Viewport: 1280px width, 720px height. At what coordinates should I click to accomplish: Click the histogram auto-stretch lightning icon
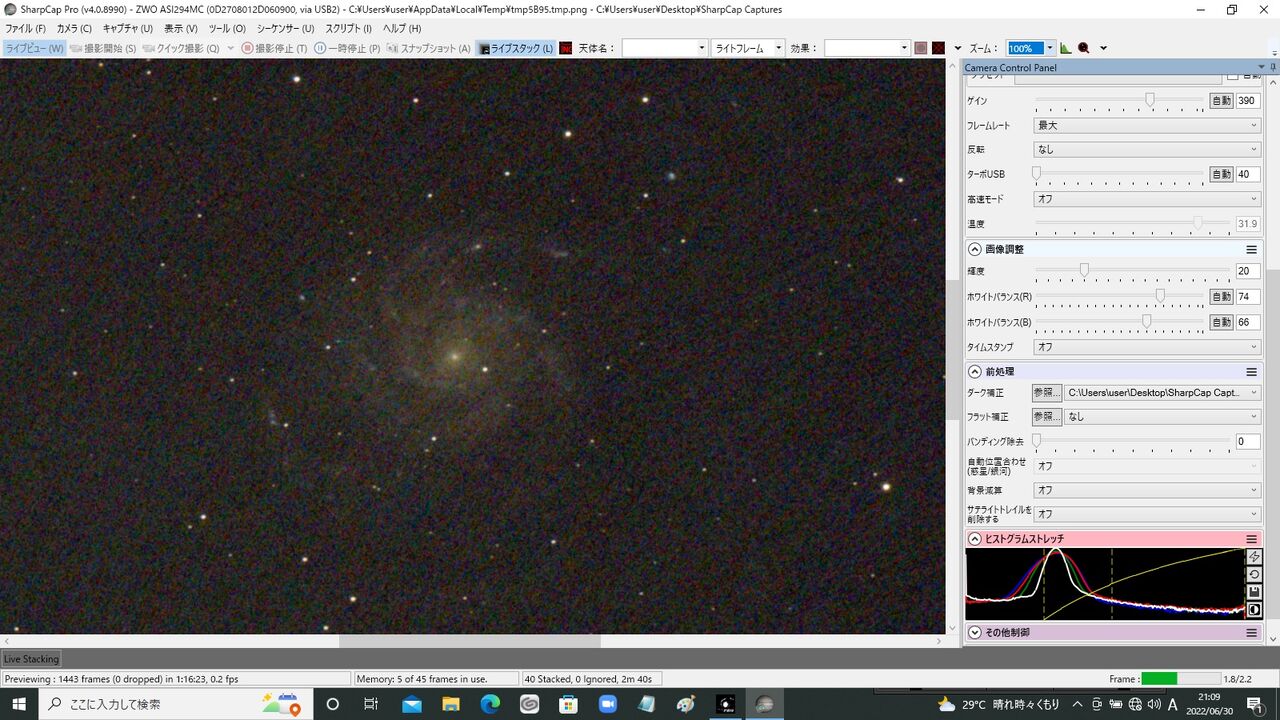[x=1254, y=557]
